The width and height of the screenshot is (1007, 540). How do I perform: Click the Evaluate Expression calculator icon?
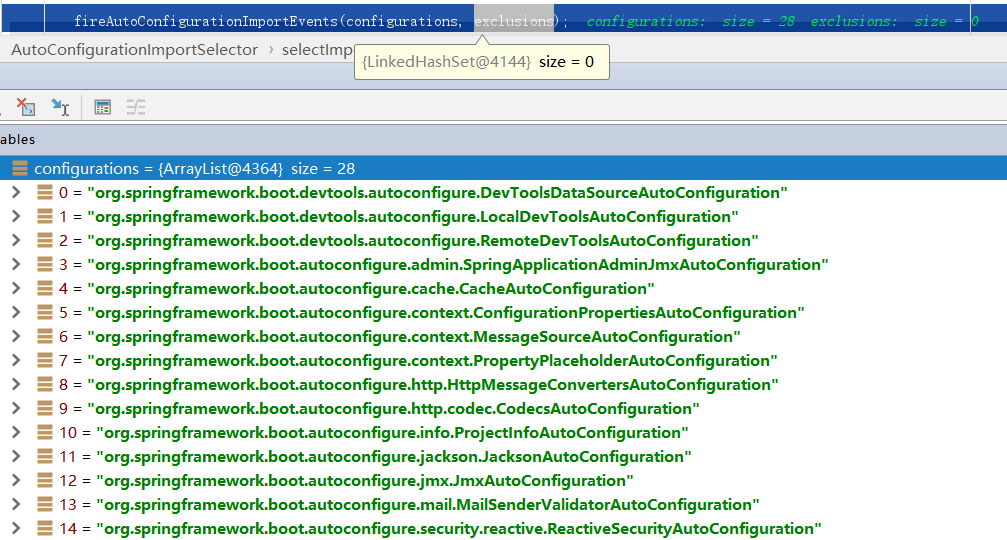[103, 107]
